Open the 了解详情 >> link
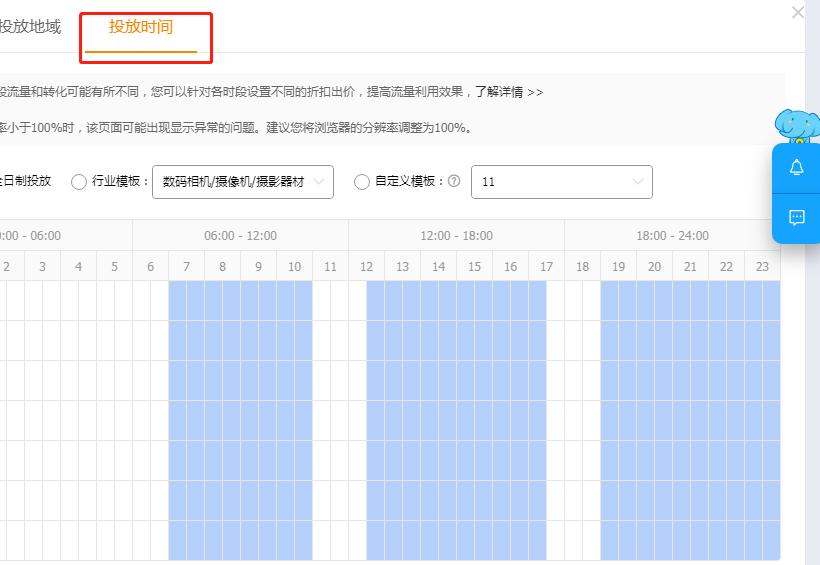The width and height of the screenshot is (820, 565). pyautogui.click(x=509, y=92)
